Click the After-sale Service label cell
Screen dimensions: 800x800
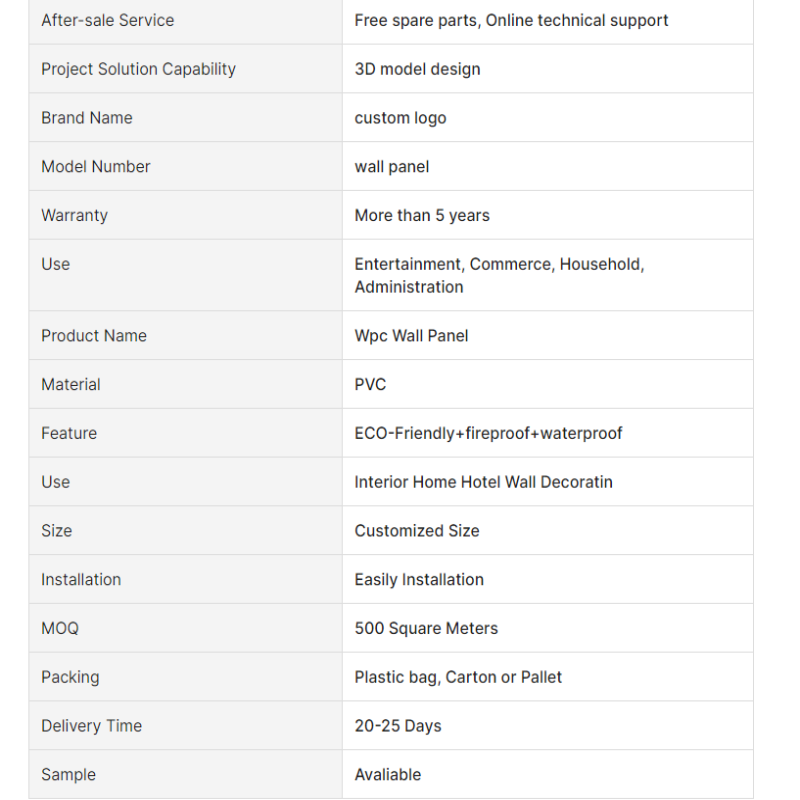tap(186, 20)
